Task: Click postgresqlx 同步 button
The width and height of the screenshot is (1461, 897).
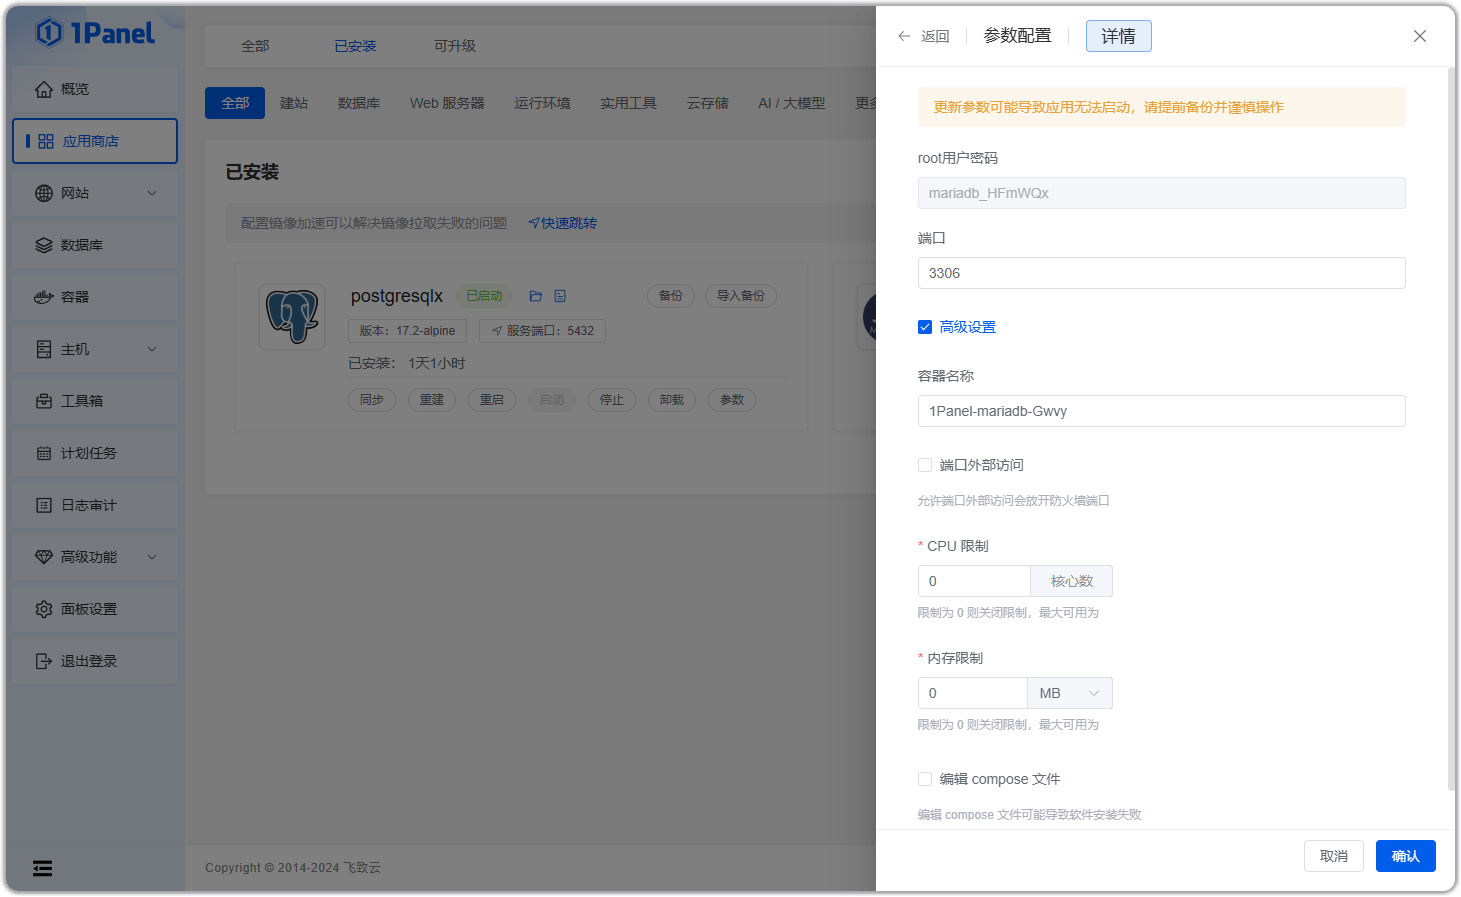Action: [x=372, y=400]
